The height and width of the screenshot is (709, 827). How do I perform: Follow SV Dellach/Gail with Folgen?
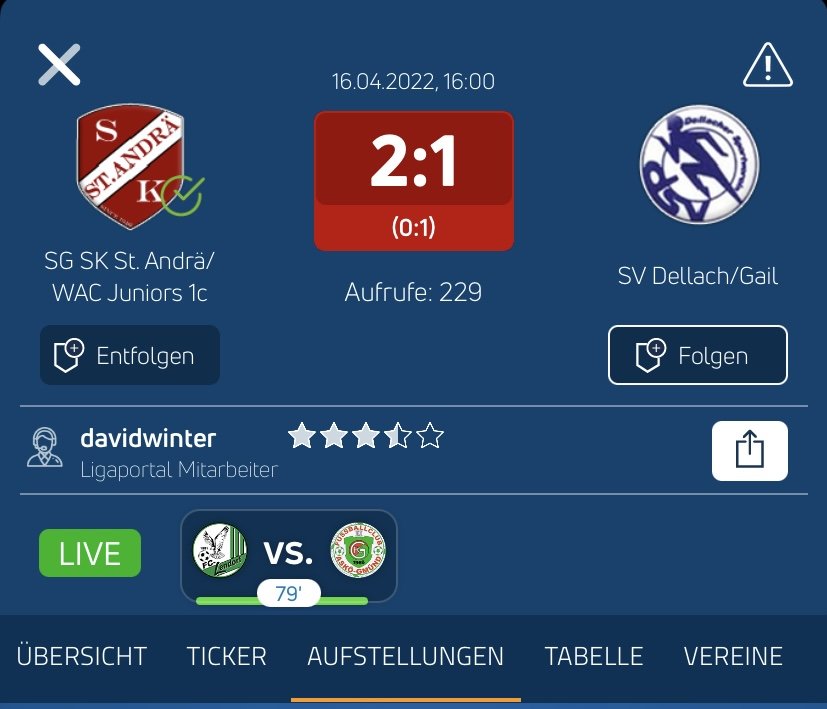[698, 355]
